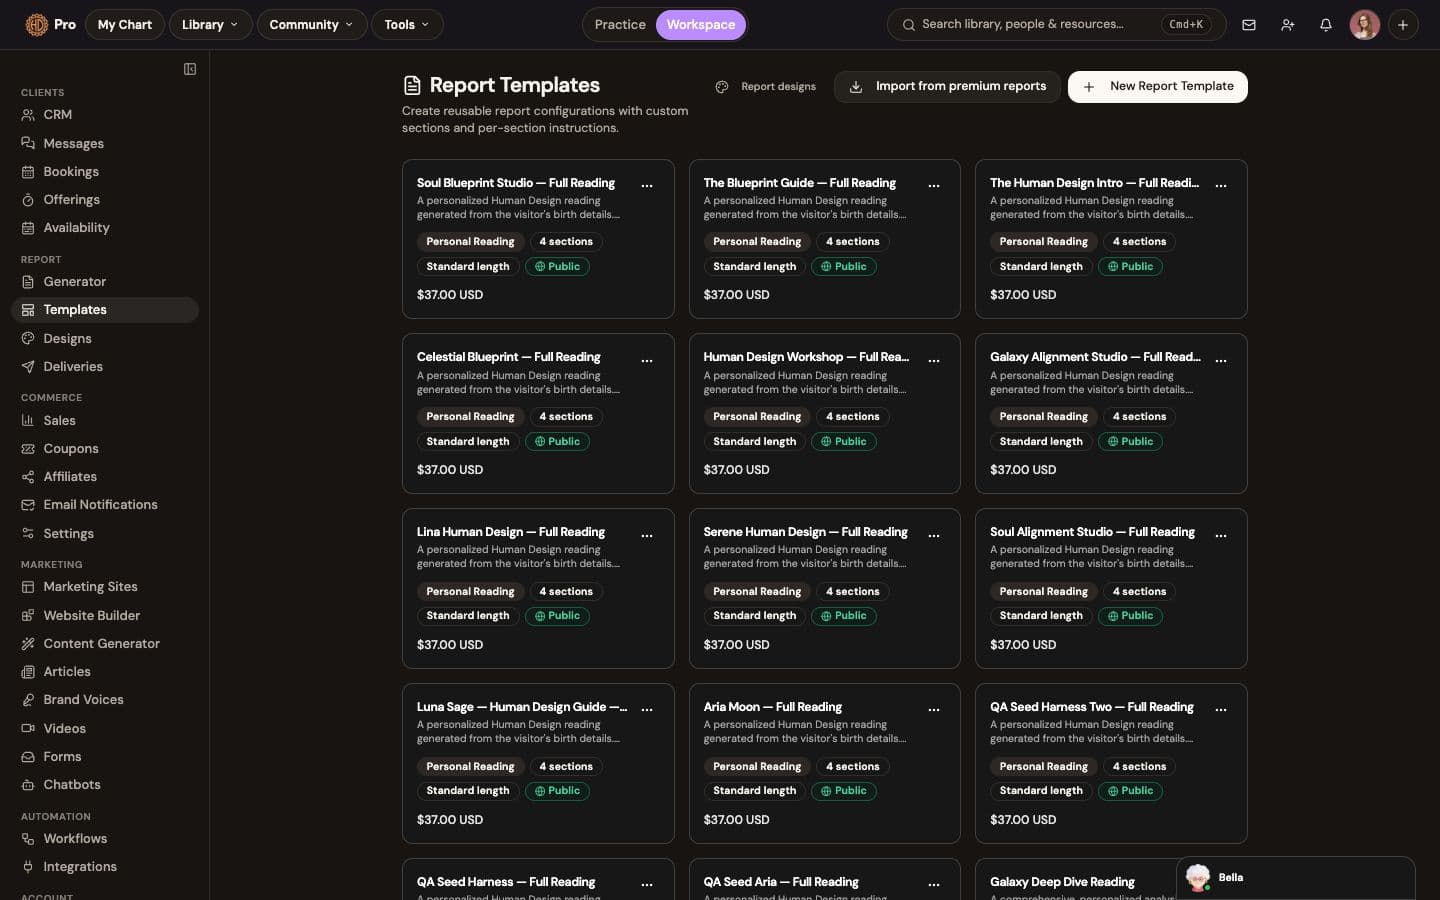Open options for Celestial Blueprint card
This screenshot has height=900, width=1440.
pos(647,360)
